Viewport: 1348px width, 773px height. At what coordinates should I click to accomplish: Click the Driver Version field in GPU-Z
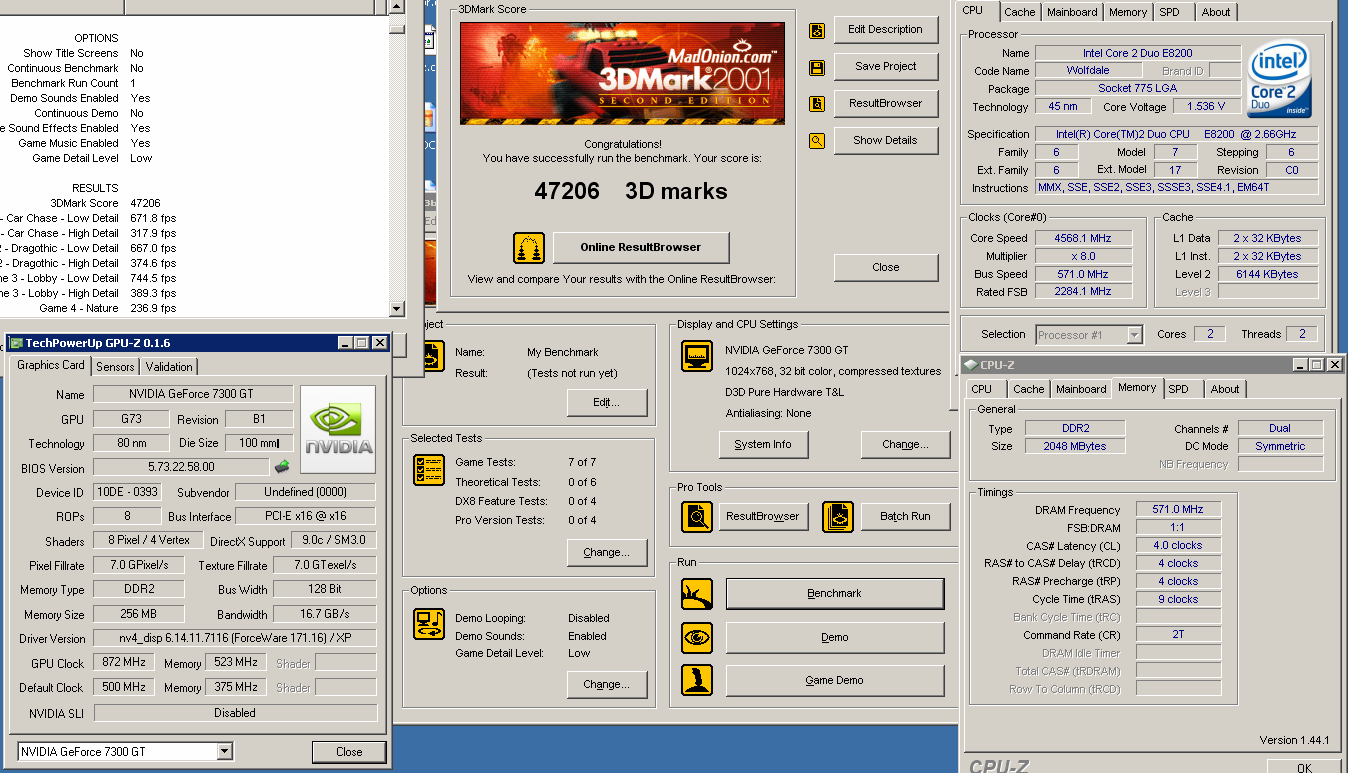point(235,639)
